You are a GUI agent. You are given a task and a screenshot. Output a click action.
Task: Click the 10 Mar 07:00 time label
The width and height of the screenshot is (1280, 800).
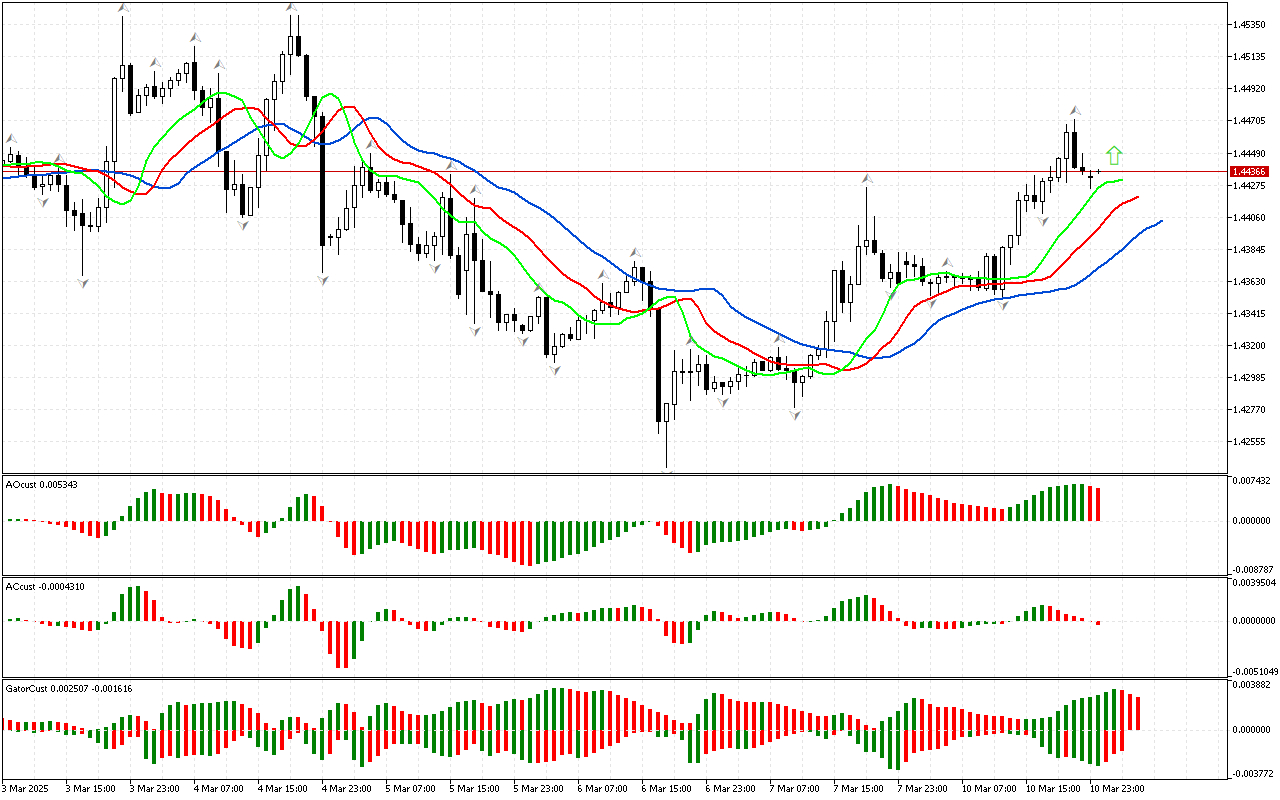tap(990, 788)
